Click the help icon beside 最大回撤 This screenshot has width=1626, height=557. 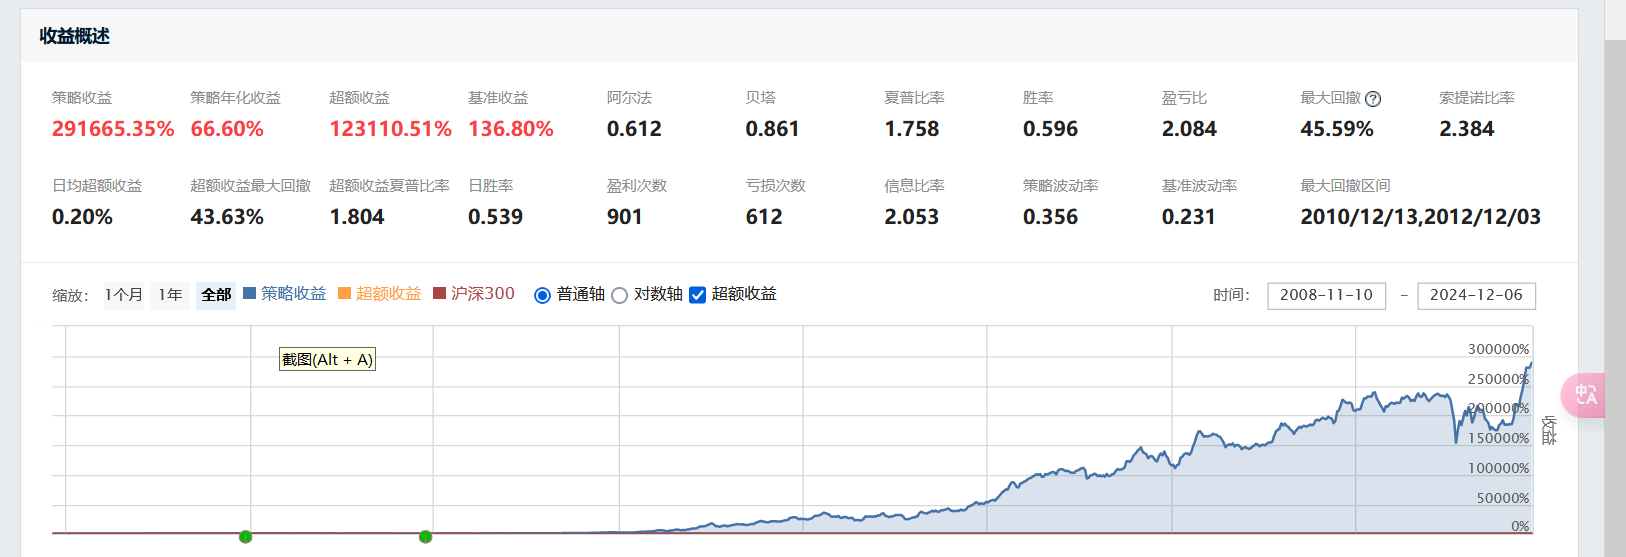(1373, 99)
